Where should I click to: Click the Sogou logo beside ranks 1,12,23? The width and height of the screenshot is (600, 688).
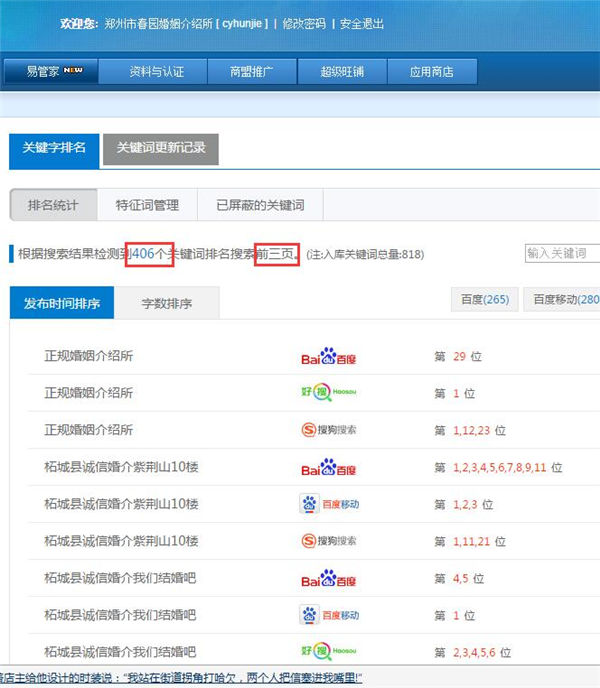coord(328,430)
